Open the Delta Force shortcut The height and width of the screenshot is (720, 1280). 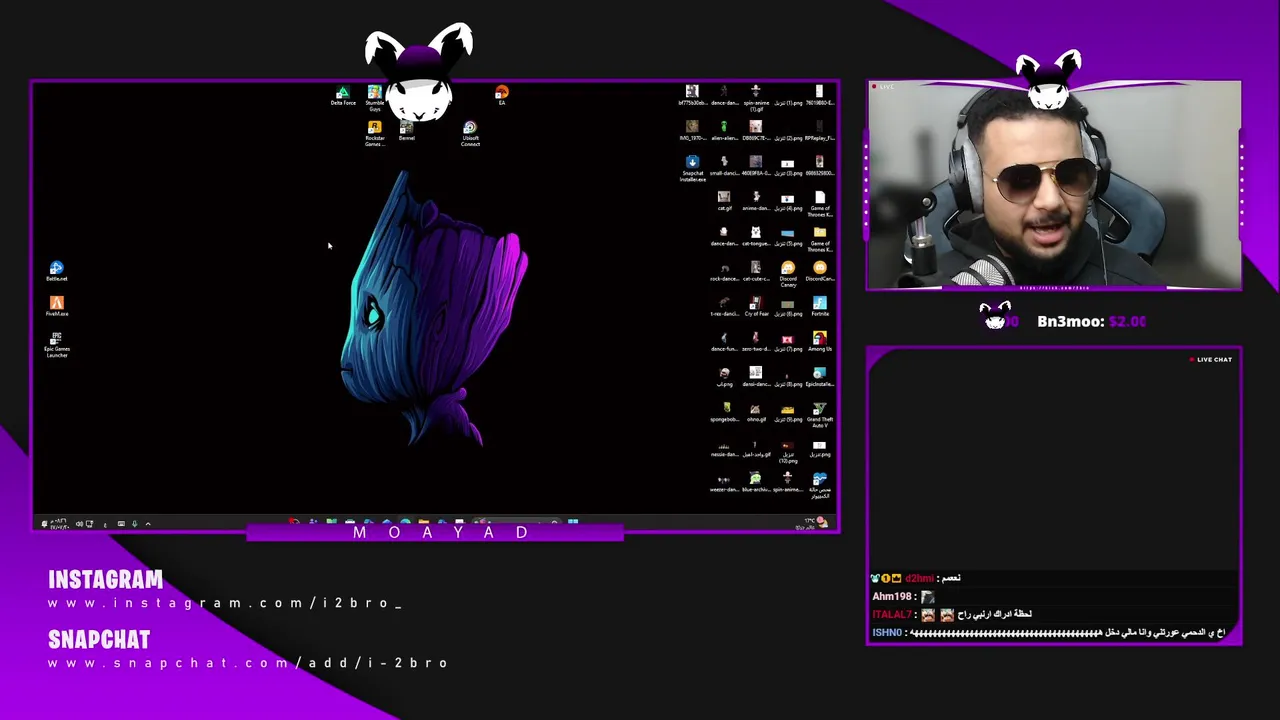coord(343,96)
